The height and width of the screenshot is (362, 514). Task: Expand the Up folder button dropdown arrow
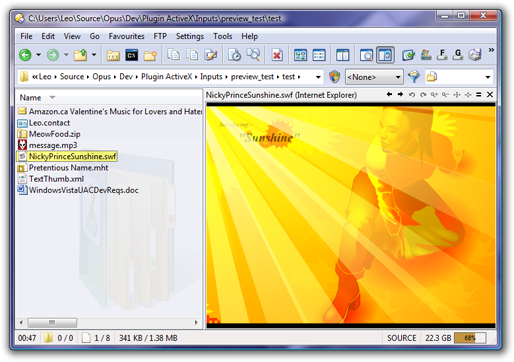(94, 54)
